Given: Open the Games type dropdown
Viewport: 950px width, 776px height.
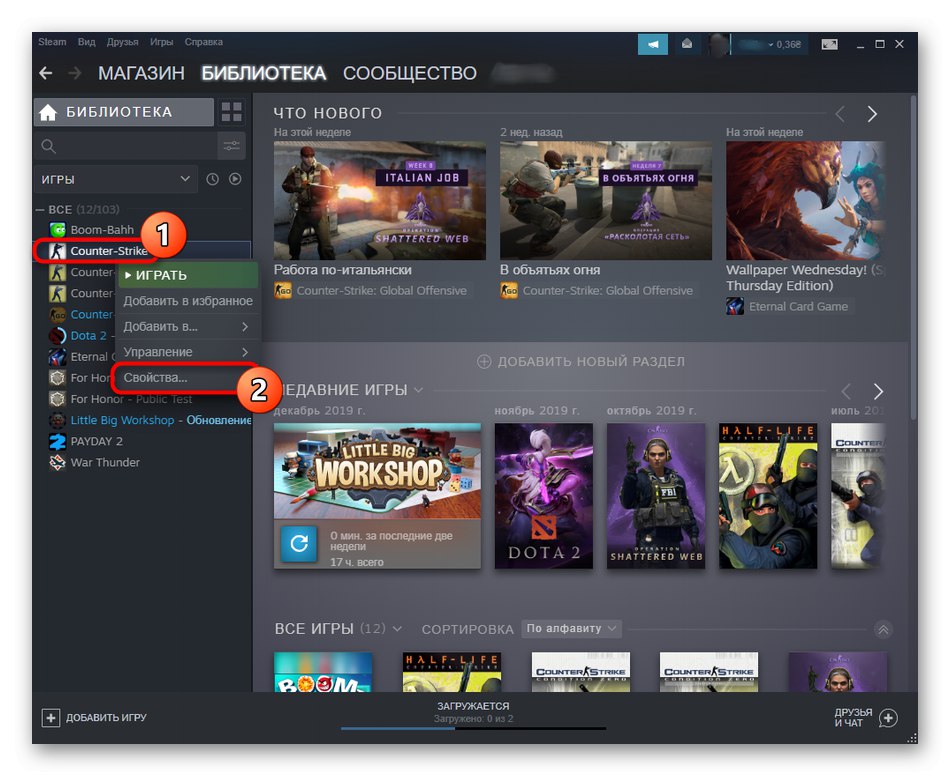Looking at the screenshot, I should (116, 179).
